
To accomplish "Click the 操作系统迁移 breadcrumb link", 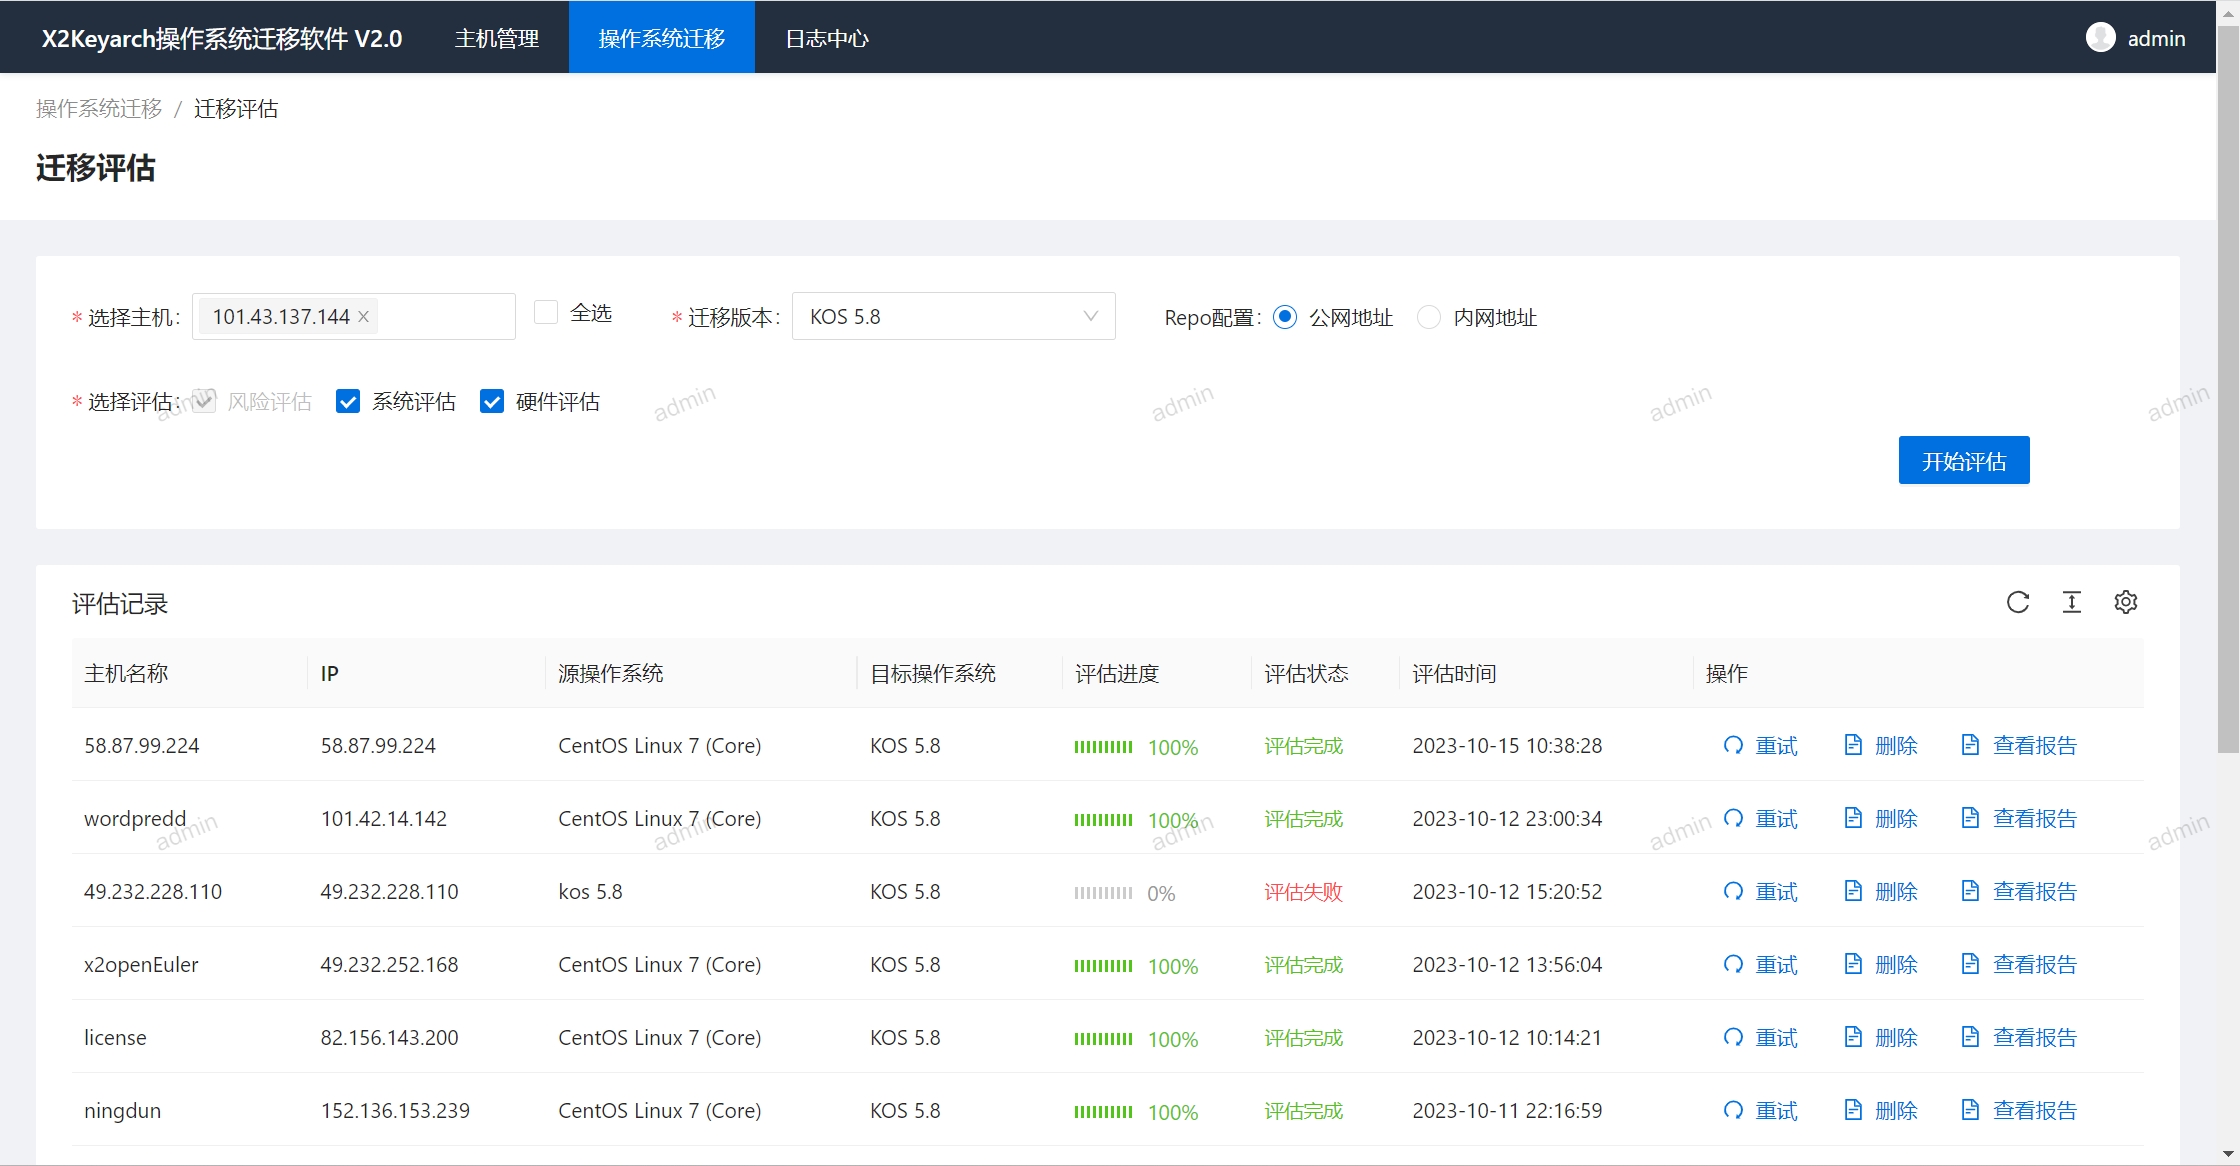I will click(x=99, y=109).
